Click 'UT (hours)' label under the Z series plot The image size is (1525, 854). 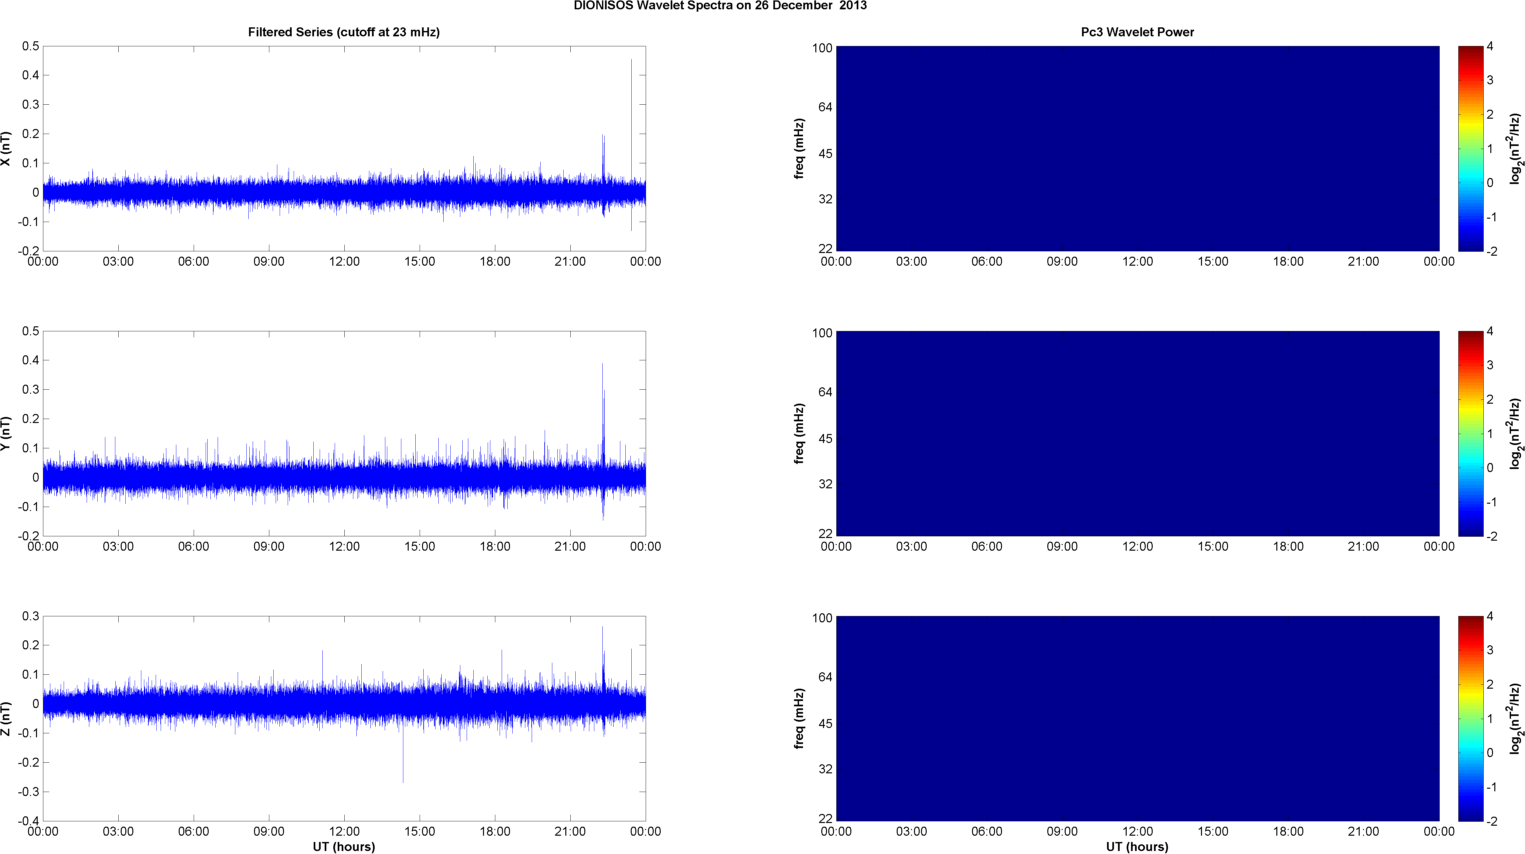pos(344,847)
